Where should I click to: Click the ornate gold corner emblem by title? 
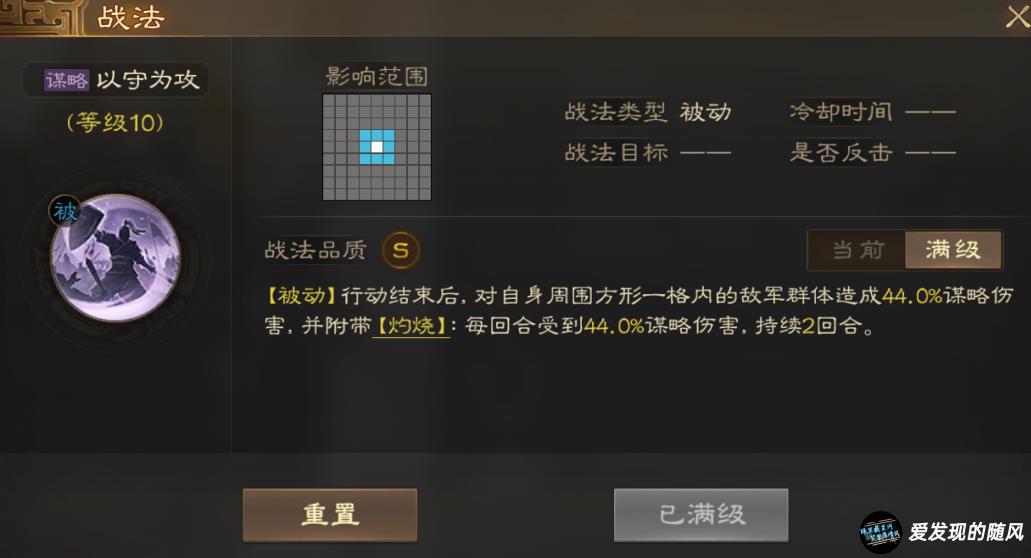pos(39,17)
